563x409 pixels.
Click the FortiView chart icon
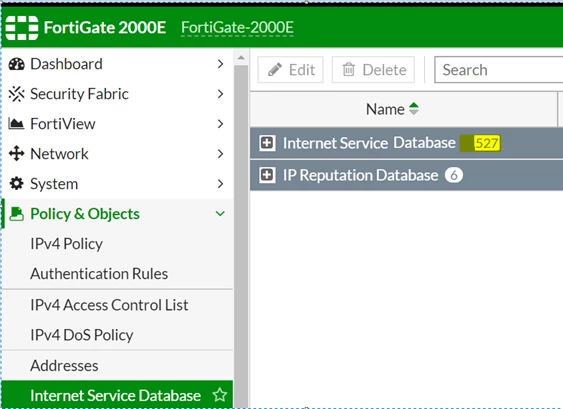tap(16, 124)
